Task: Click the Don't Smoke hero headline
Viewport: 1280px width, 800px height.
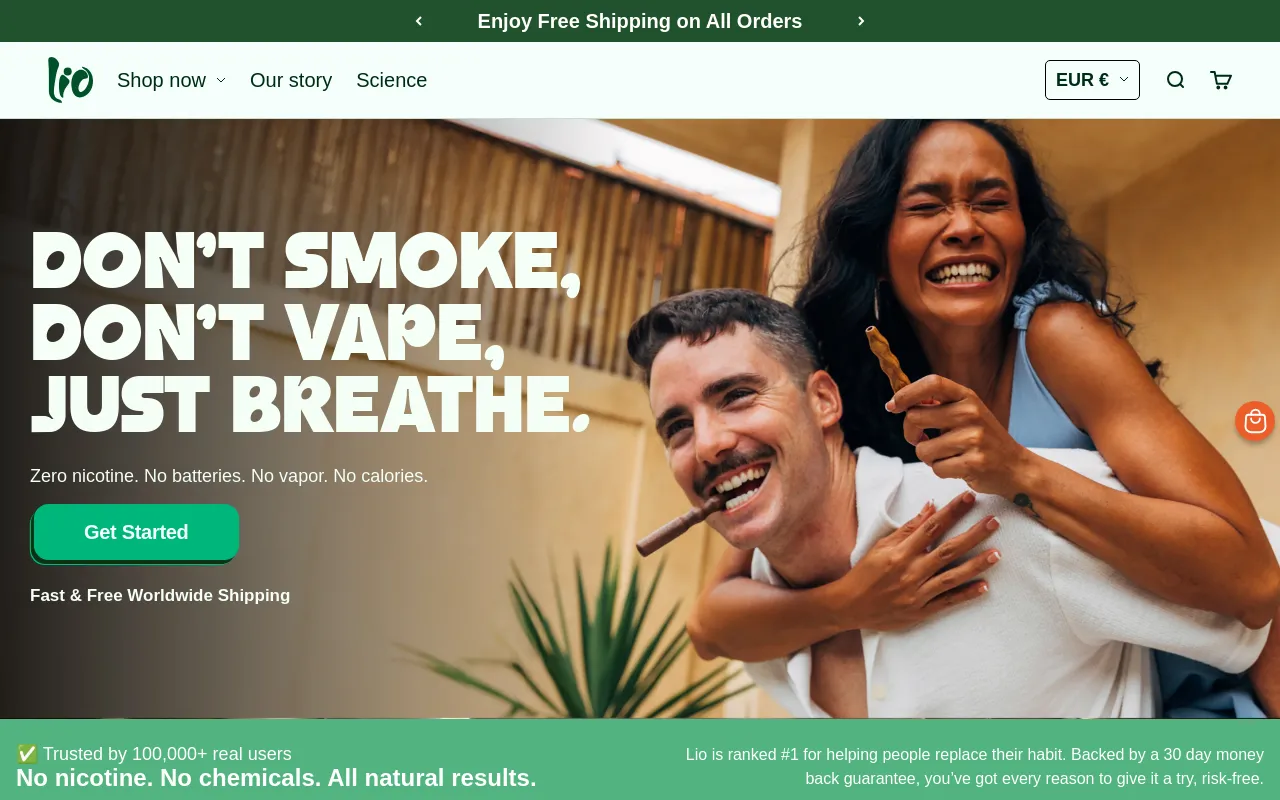Action: click(310, 333)
